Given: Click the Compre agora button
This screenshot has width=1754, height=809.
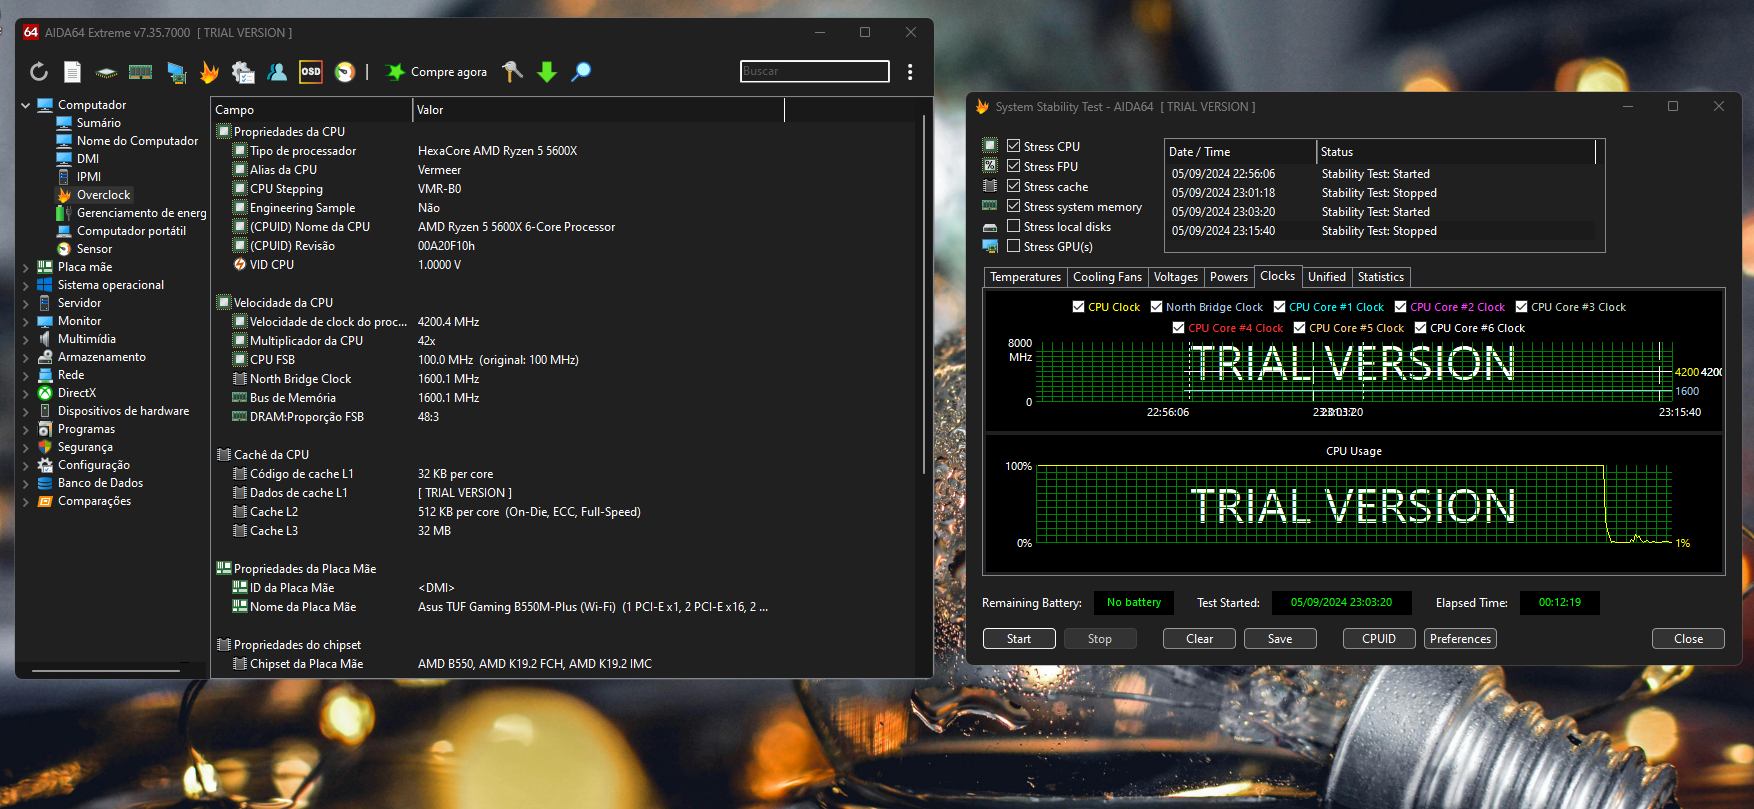Looking at the screenshot, I should pos(437,72).
